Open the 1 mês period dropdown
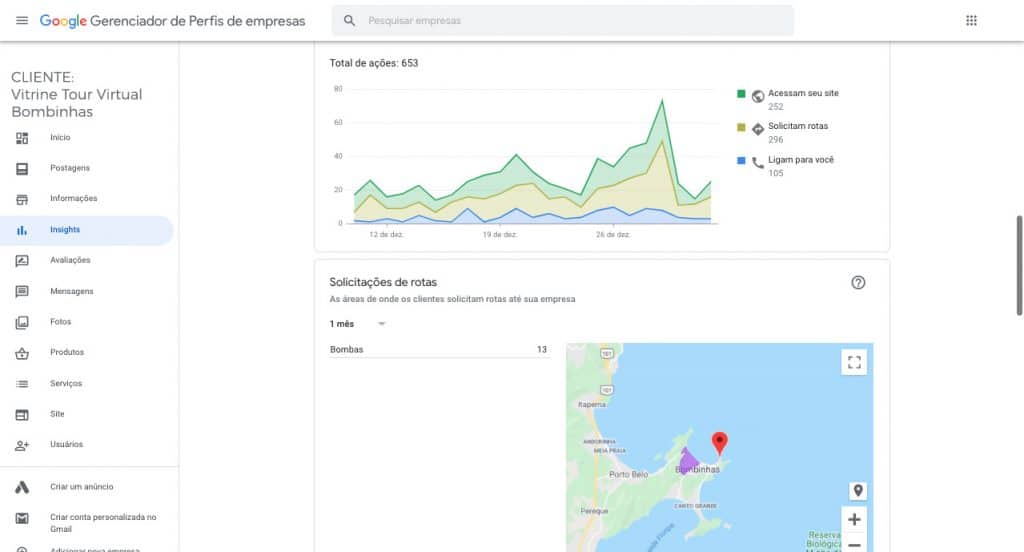Viewport: 1024px width, 552px height. click(357, 323)
